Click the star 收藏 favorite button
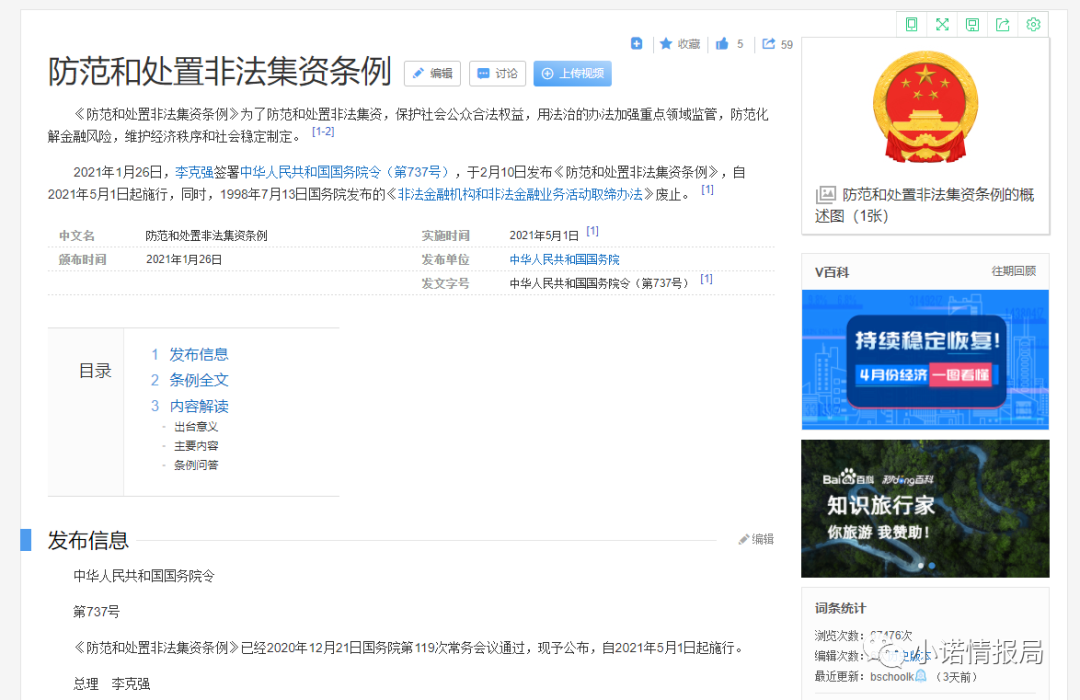Screen dimensions: 1080x700 pyautogui.click(x=680, y=44)
